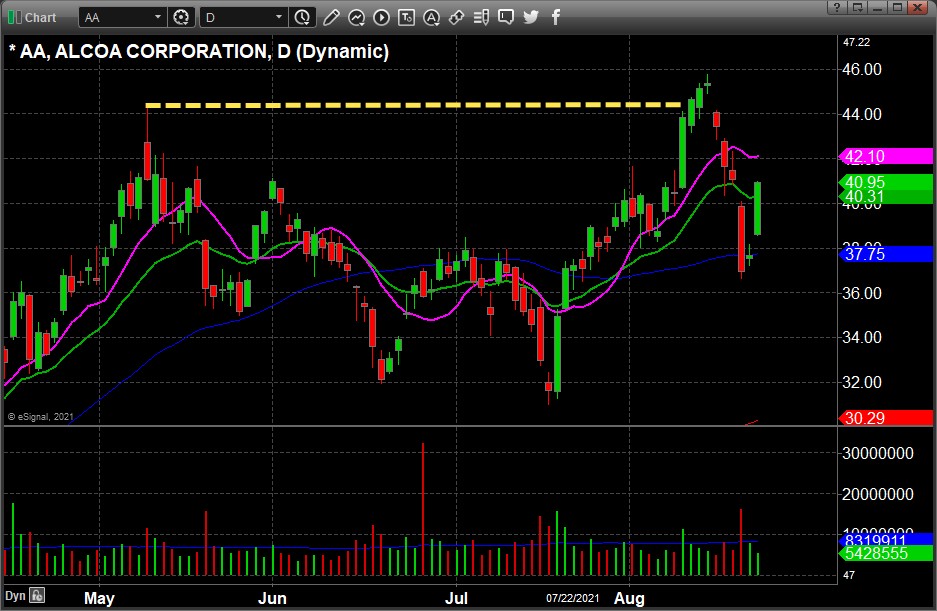This screenshot has width=937, height=611.
Task: Click the magenta 42.10 price label
Action: [886, 157]
